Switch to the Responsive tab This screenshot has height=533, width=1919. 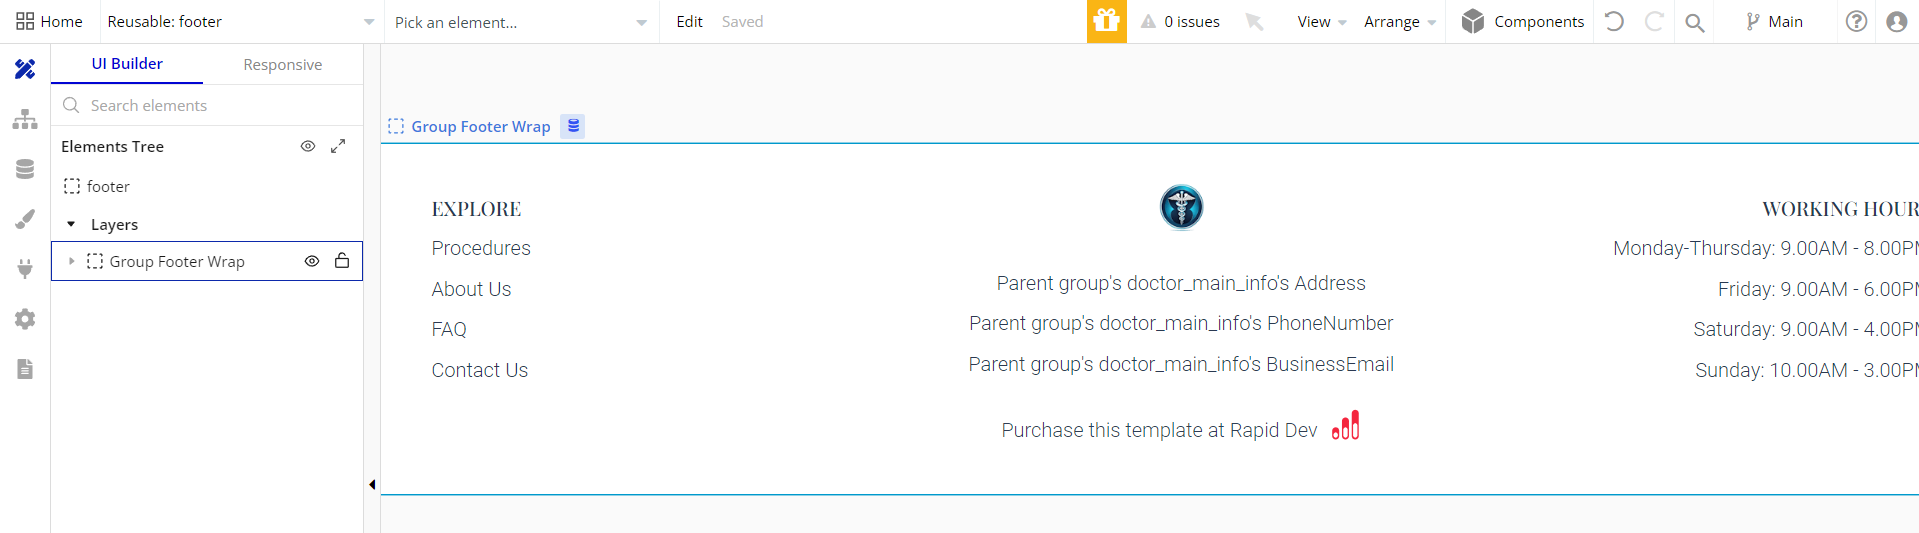point(283,64)
